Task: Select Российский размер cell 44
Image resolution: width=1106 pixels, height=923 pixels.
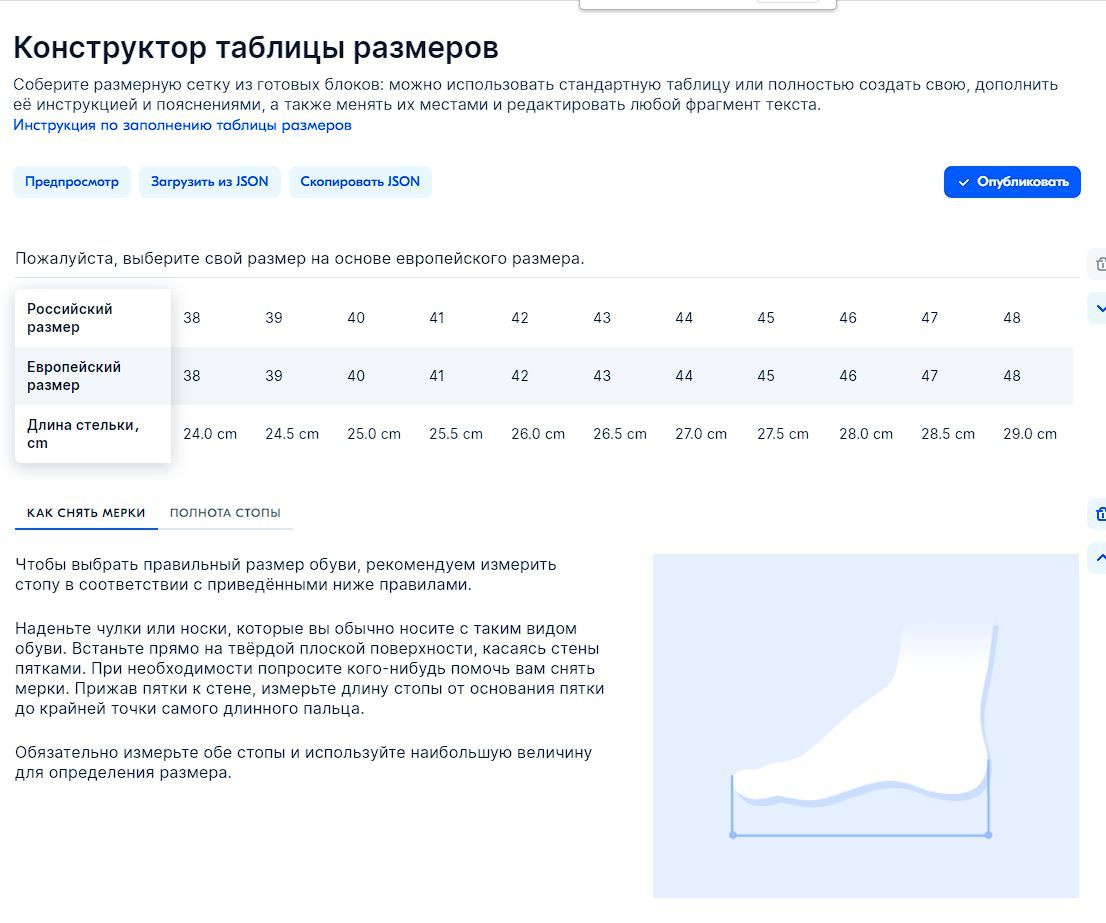Action: click(684, 318)
